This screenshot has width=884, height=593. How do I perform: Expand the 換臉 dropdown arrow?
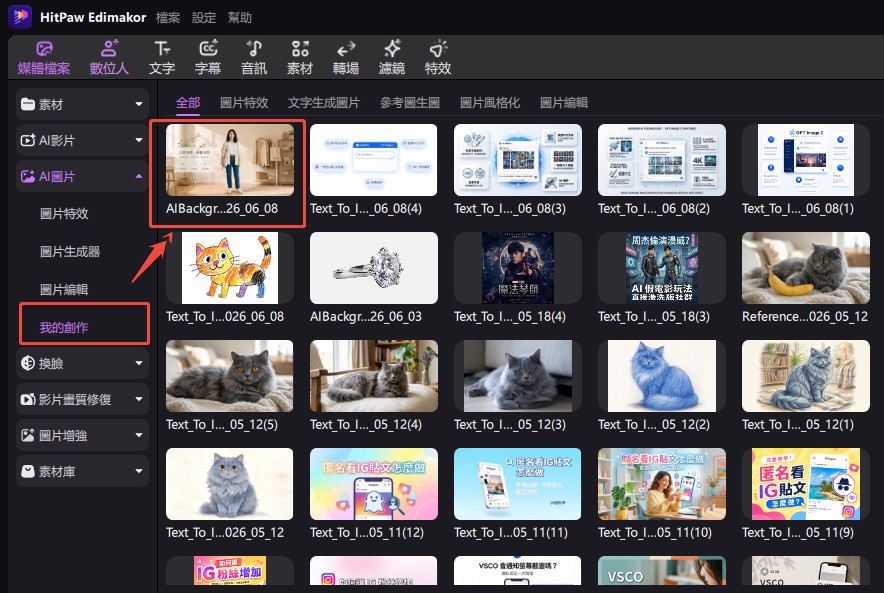(139, 363)
